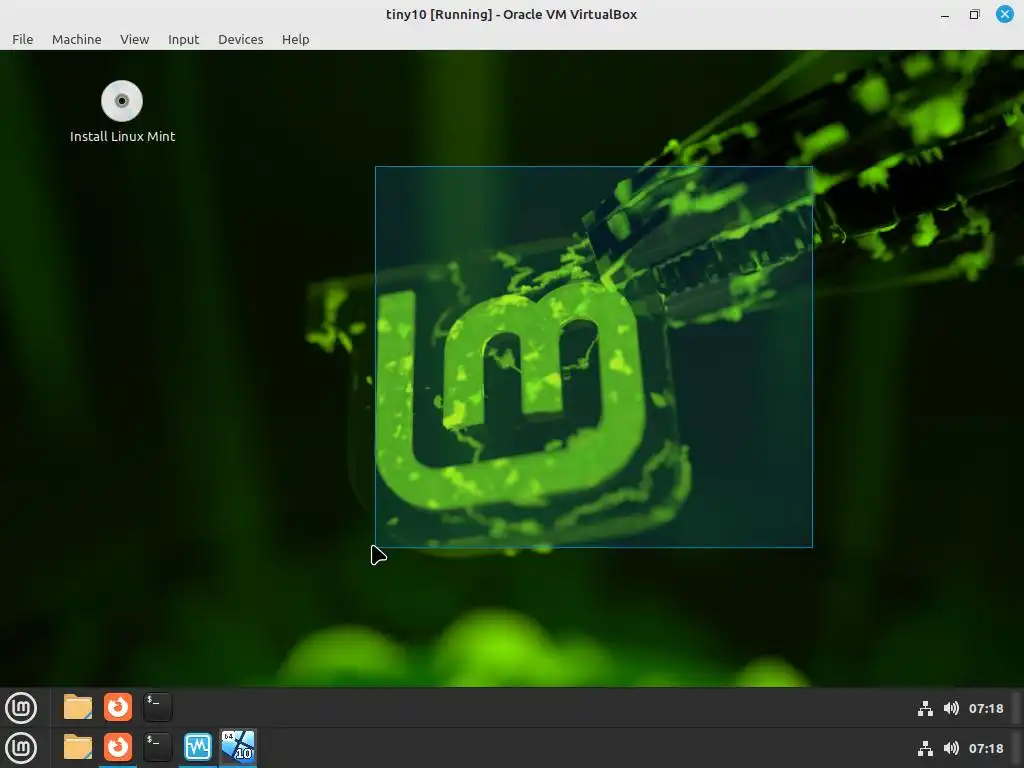Screen dimensions: 1024x768
Task: Open the Devices menu
Action: (240, 39)
